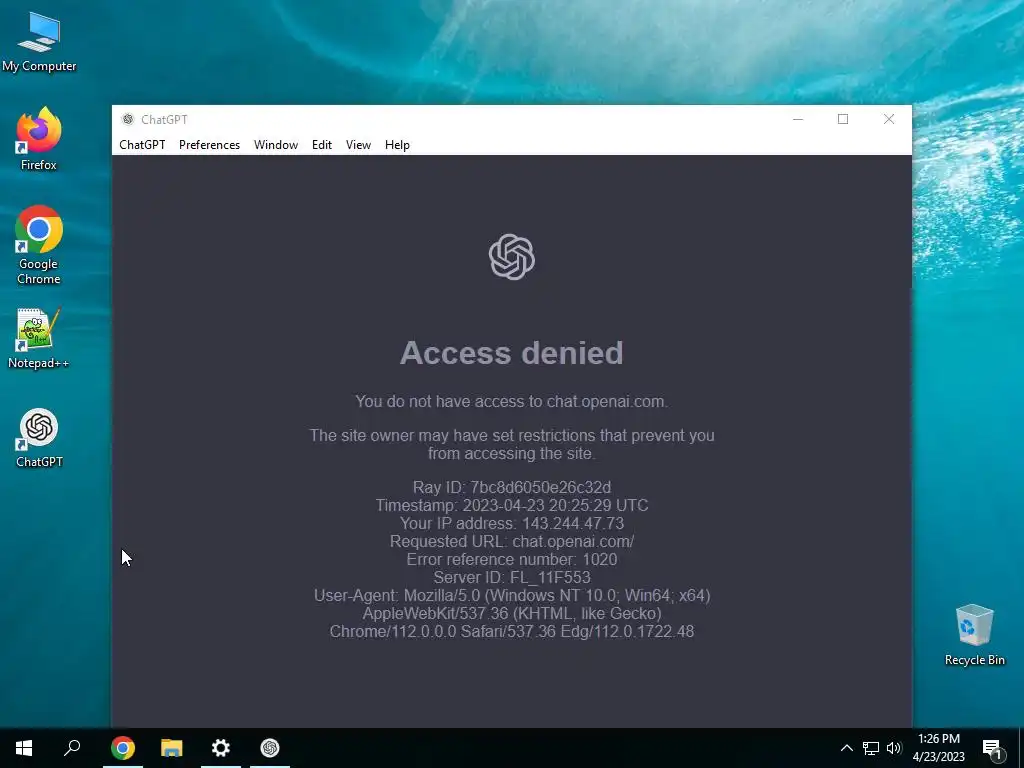The width and height of the screenshot is (1024, 768).
Task: Select the Firefox desktop shortcut
Action: 39,138
